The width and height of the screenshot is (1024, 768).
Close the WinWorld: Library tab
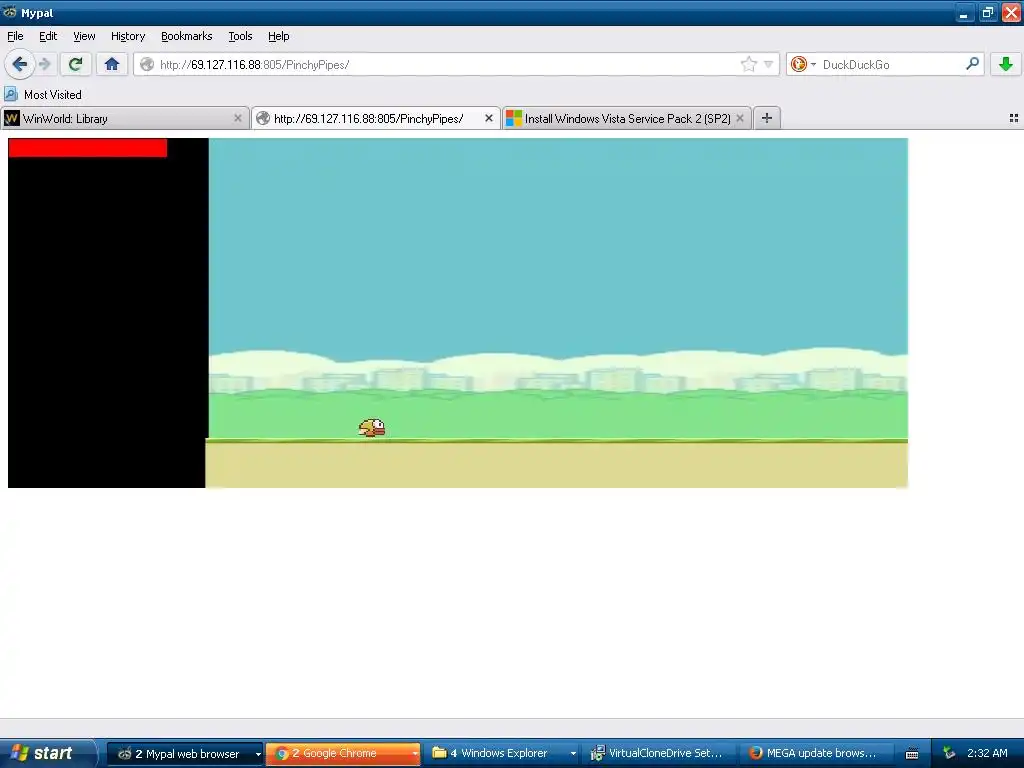238,118
